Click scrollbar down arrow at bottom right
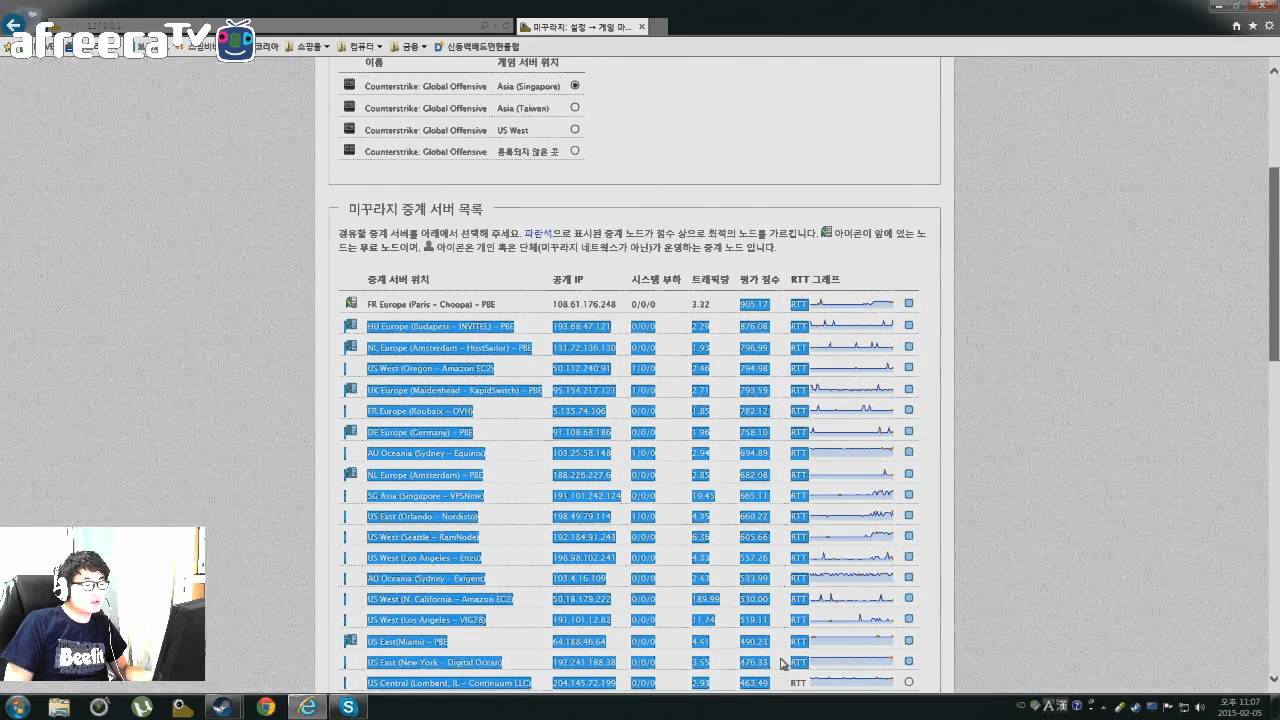Image resolution: width=1280 pixels, height=720 pixels. 1274,680
